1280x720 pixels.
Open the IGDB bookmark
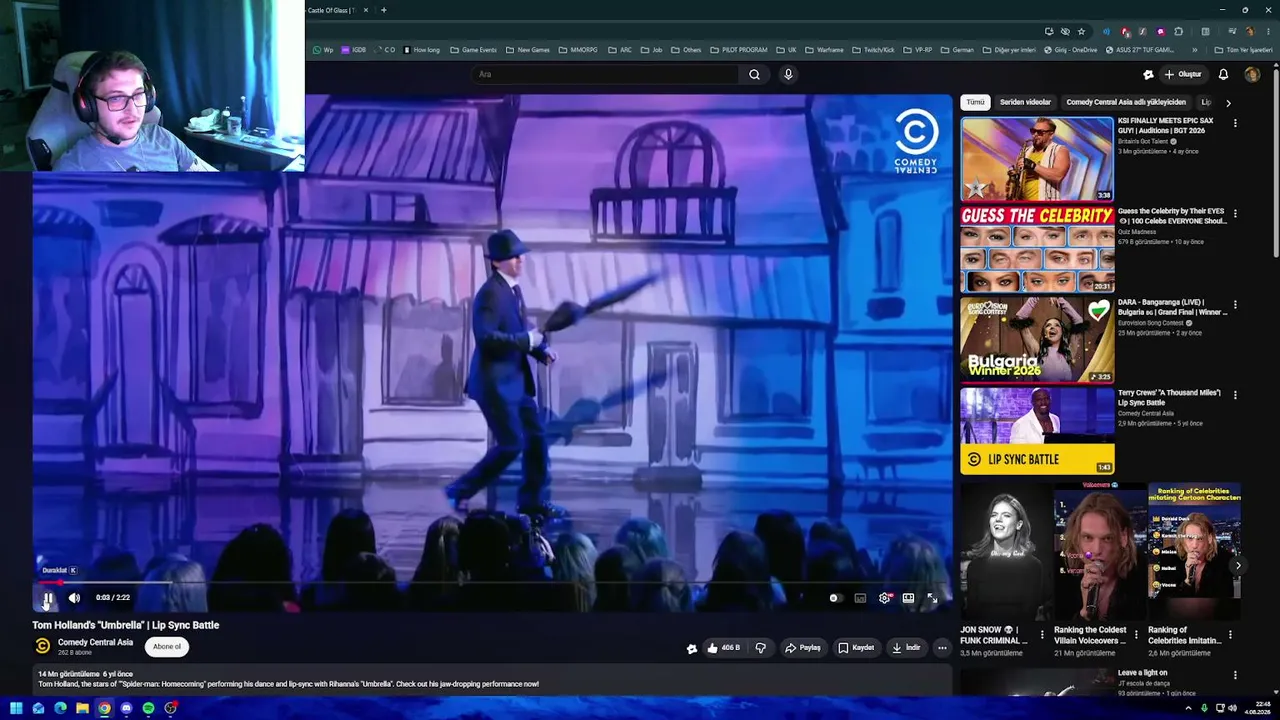coord(354,50)
